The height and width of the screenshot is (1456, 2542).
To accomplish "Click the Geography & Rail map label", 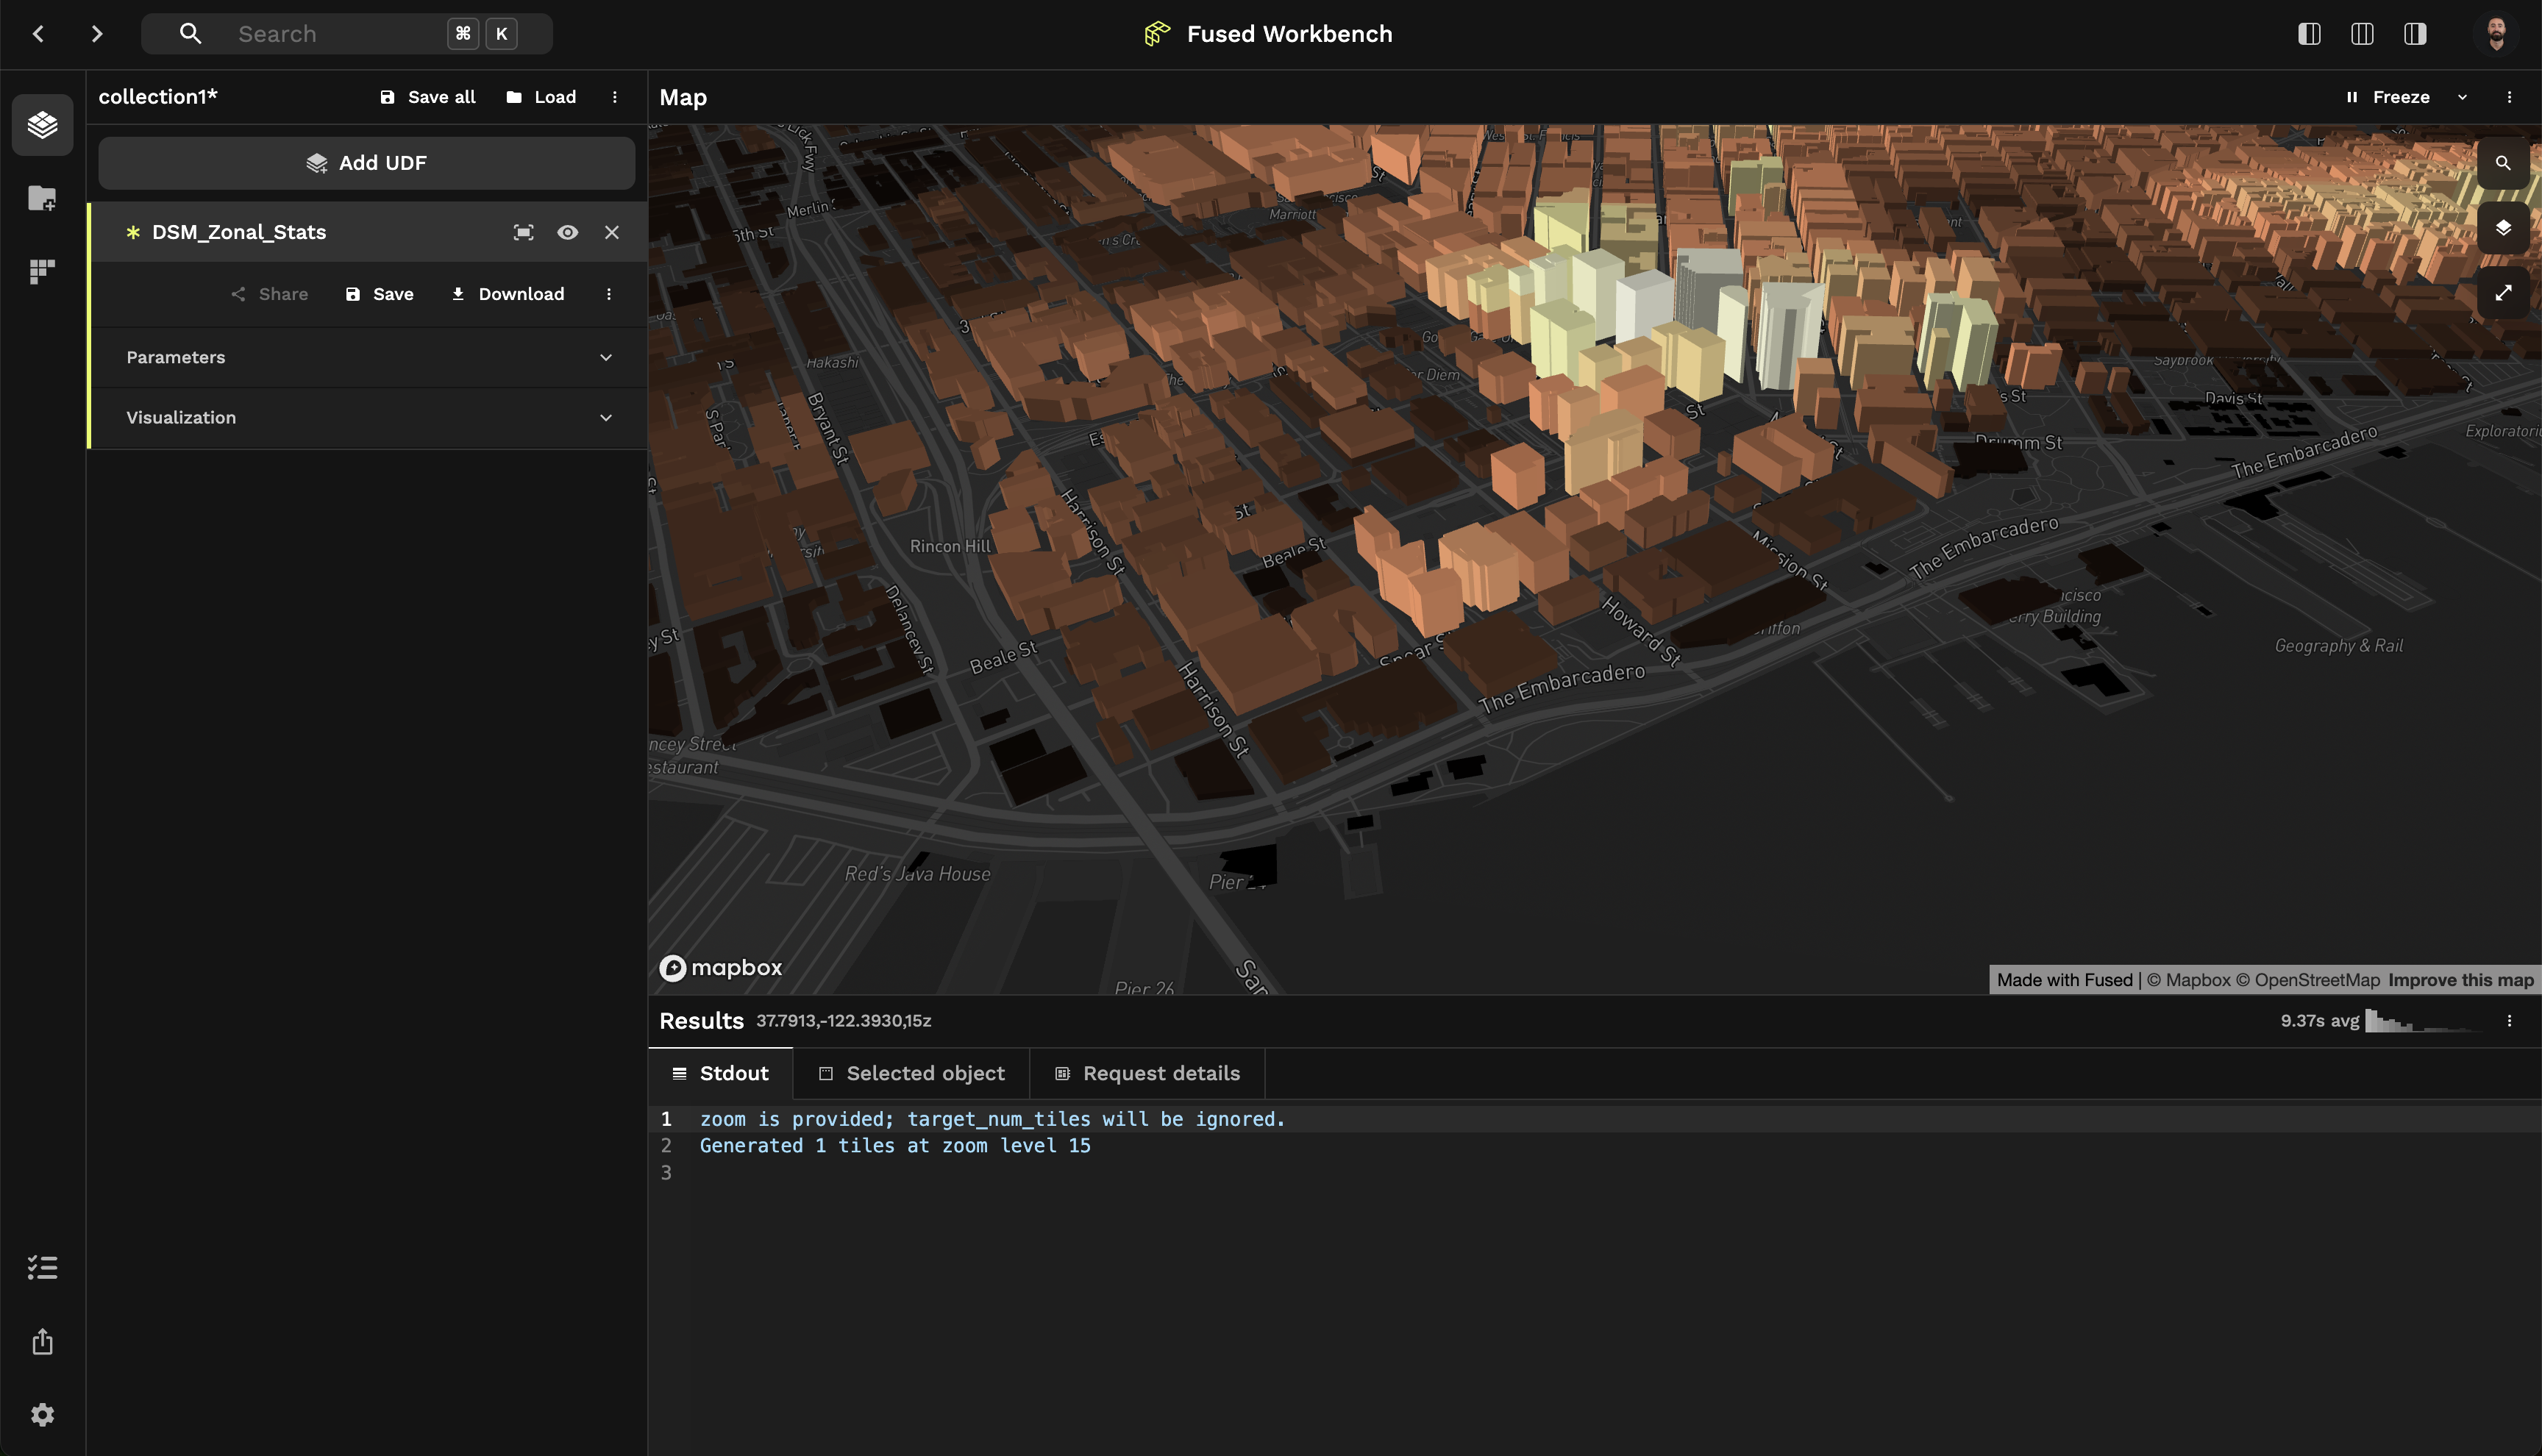I will click(x=2338, y=646).
